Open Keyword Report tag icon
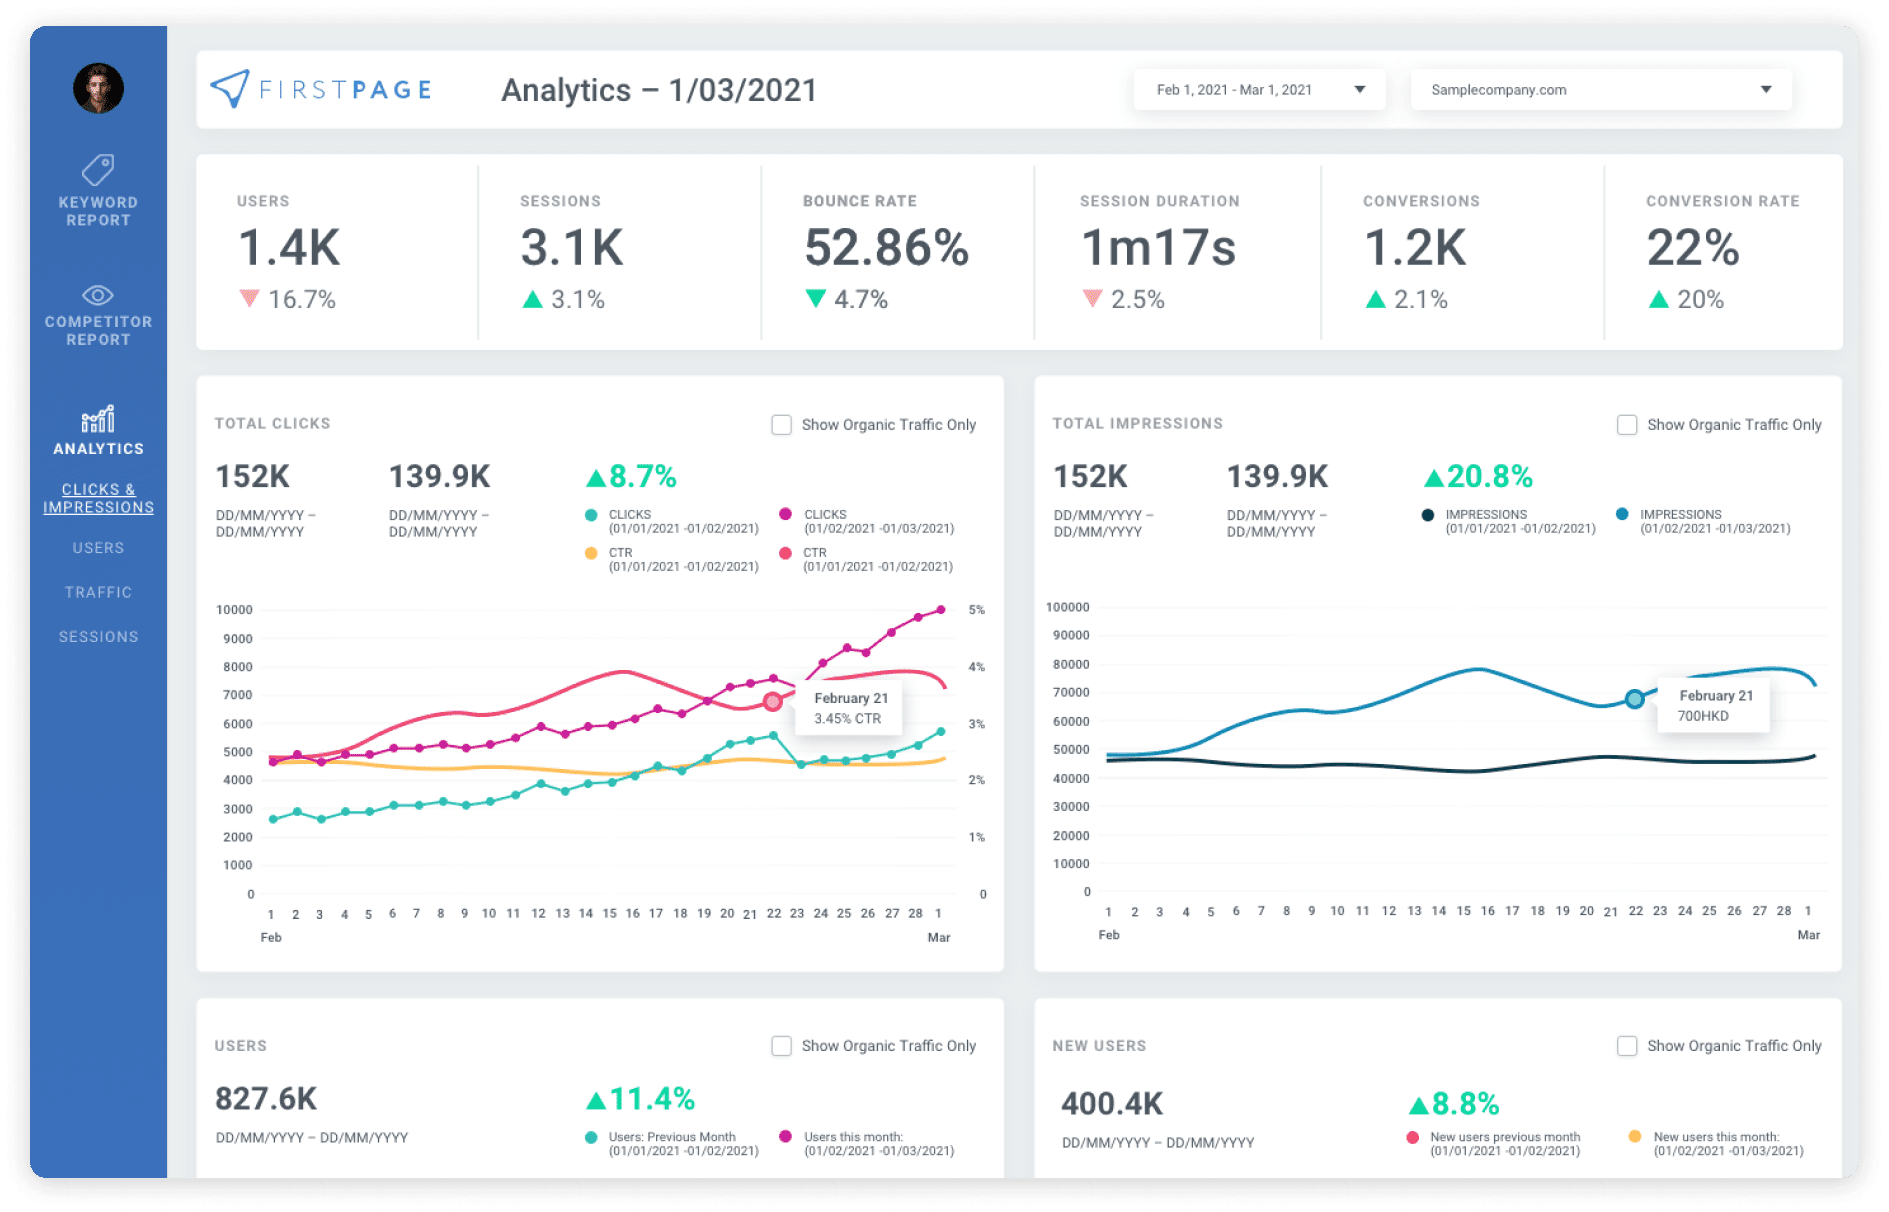The height and width of the screenshot is (1212, 1889). 98,170
